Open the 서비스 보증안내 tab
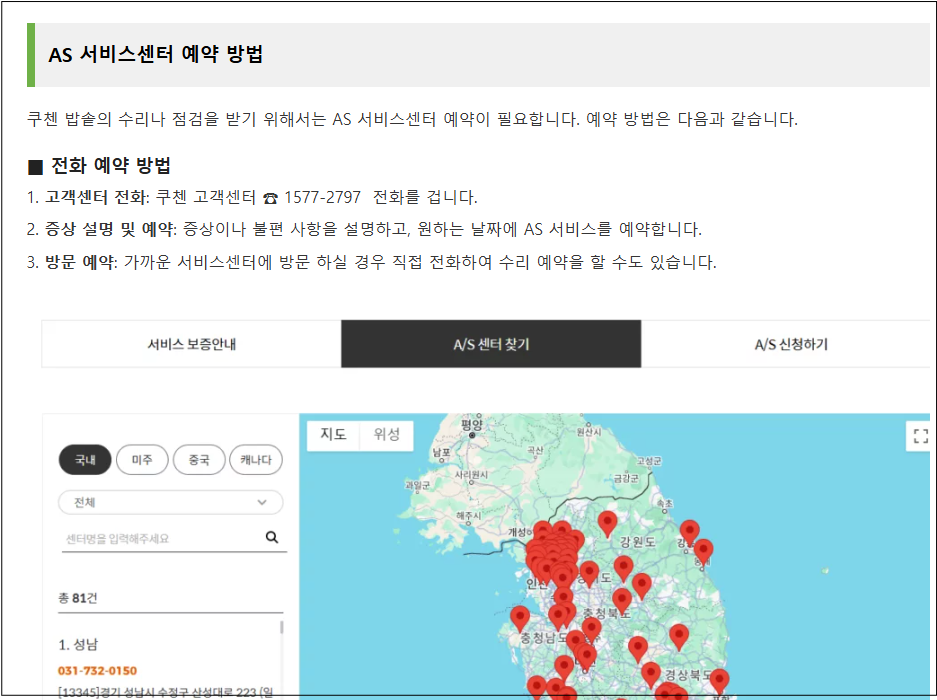The width and height of the screenshot is (937, 700). tap(191, 344)
